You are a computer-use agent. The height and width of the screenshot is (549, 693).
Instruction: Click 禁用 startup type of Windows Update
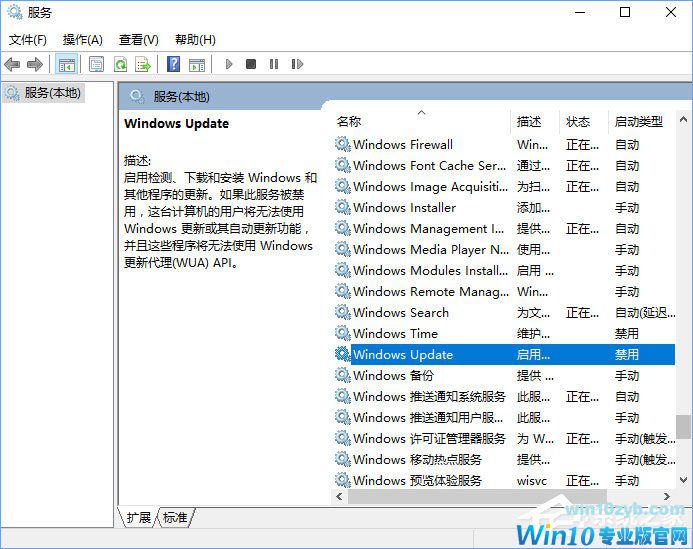click(x=627, y=354)
